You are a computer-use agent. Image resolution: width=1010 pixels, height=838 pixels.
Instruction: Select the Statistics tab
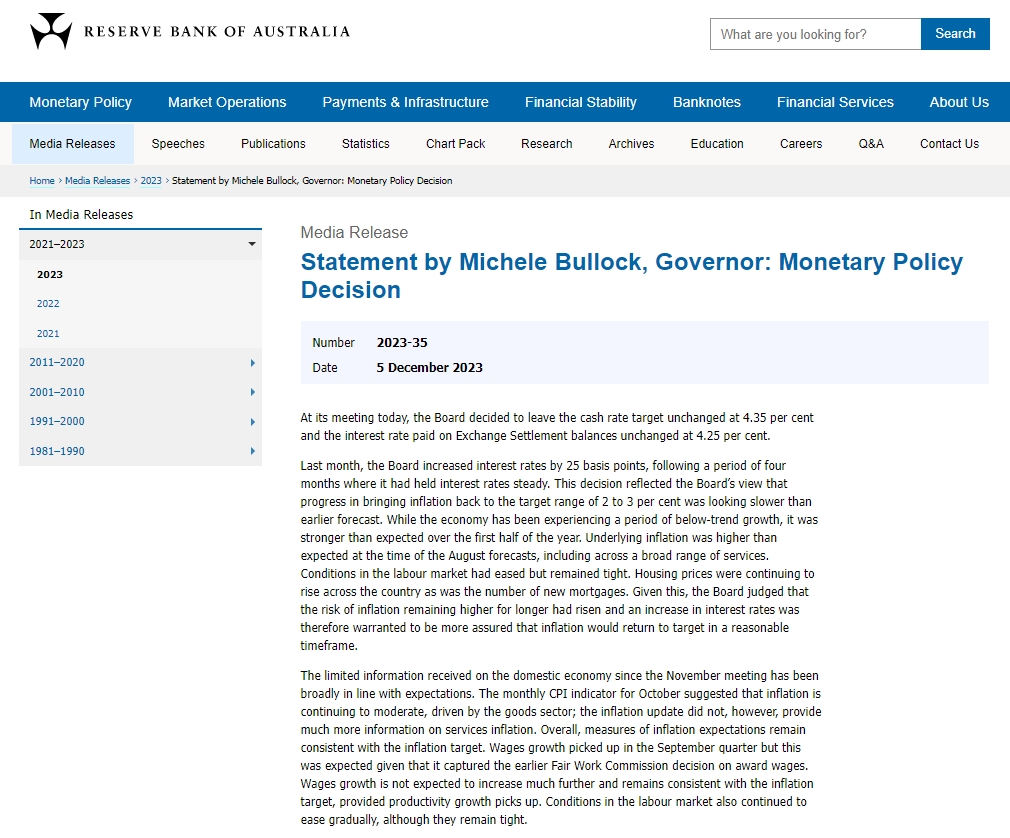[366, 144]
